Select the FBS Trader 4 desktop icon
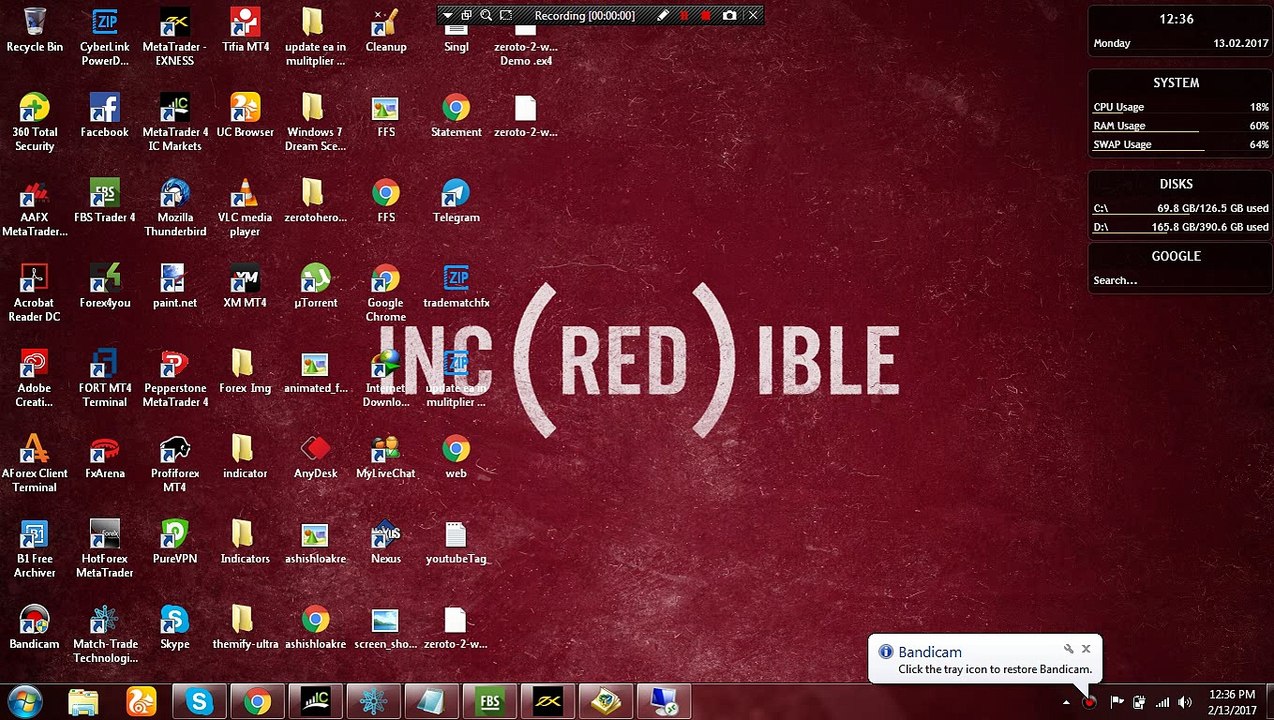1274x720 pixels. click(x=104, y=201)
